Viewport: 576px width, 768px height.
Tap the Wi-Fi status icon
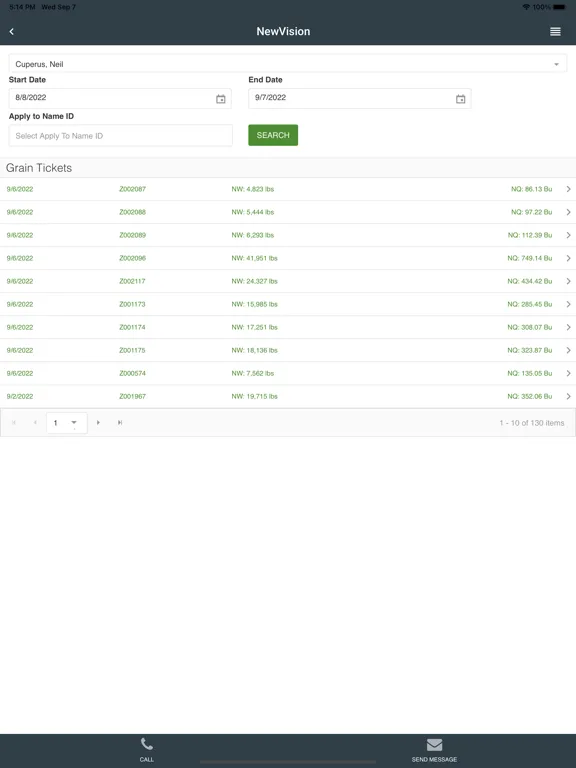(x=526, y=7)
